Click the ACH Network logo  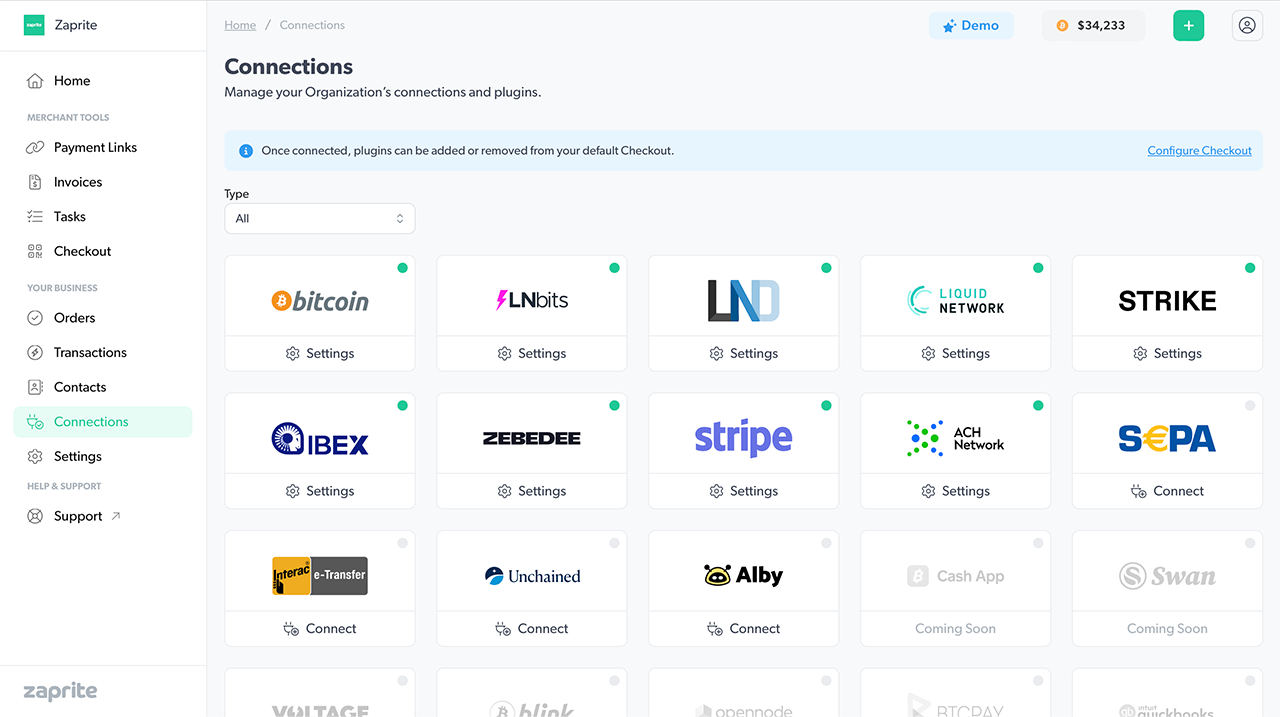pyautogui.click(x=956, y=438)
